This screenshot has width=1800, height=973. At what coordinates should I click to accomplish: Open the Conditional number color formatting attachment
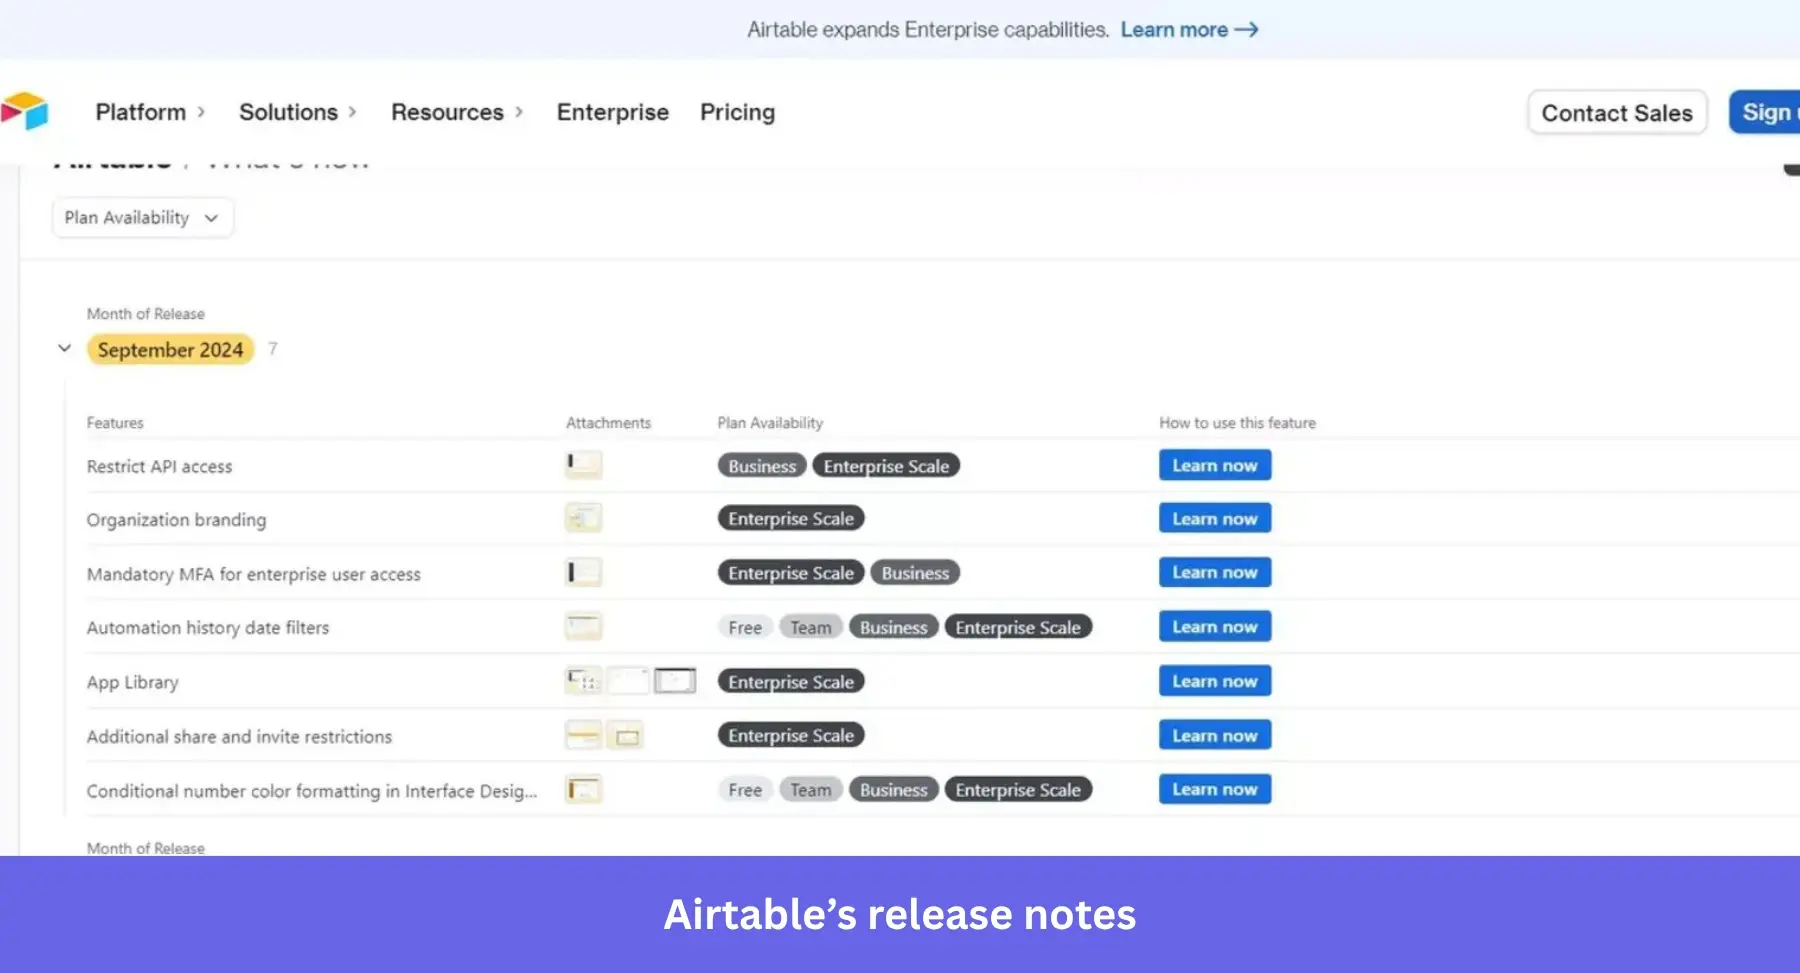coord(583,788)
